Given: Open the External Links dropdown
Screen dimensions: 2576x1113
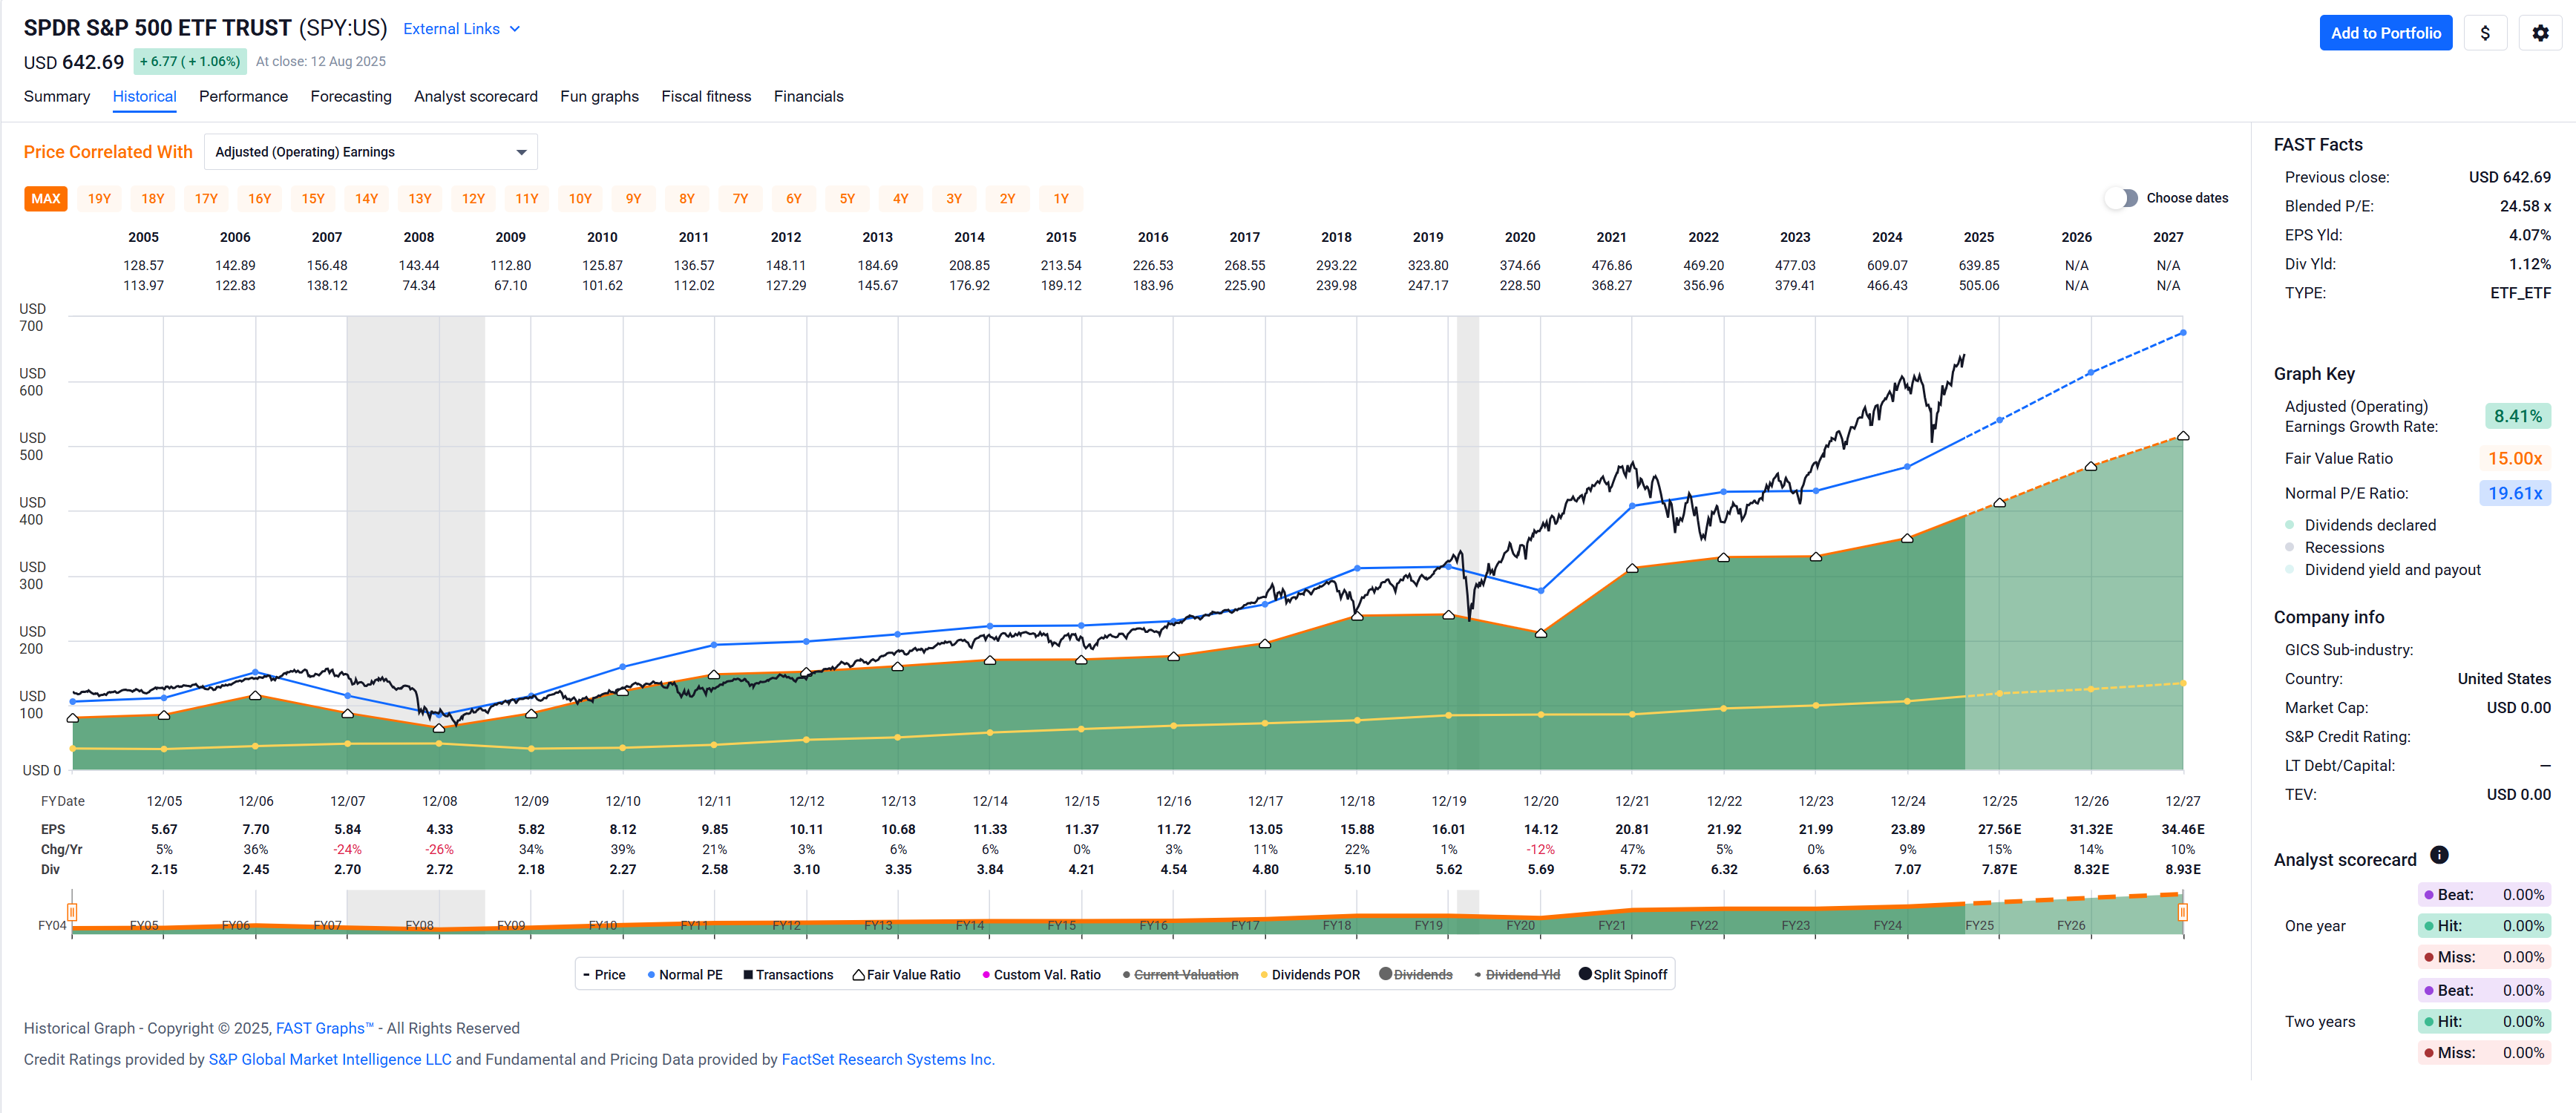Looking at the screenshot, I should coord(461,29).
